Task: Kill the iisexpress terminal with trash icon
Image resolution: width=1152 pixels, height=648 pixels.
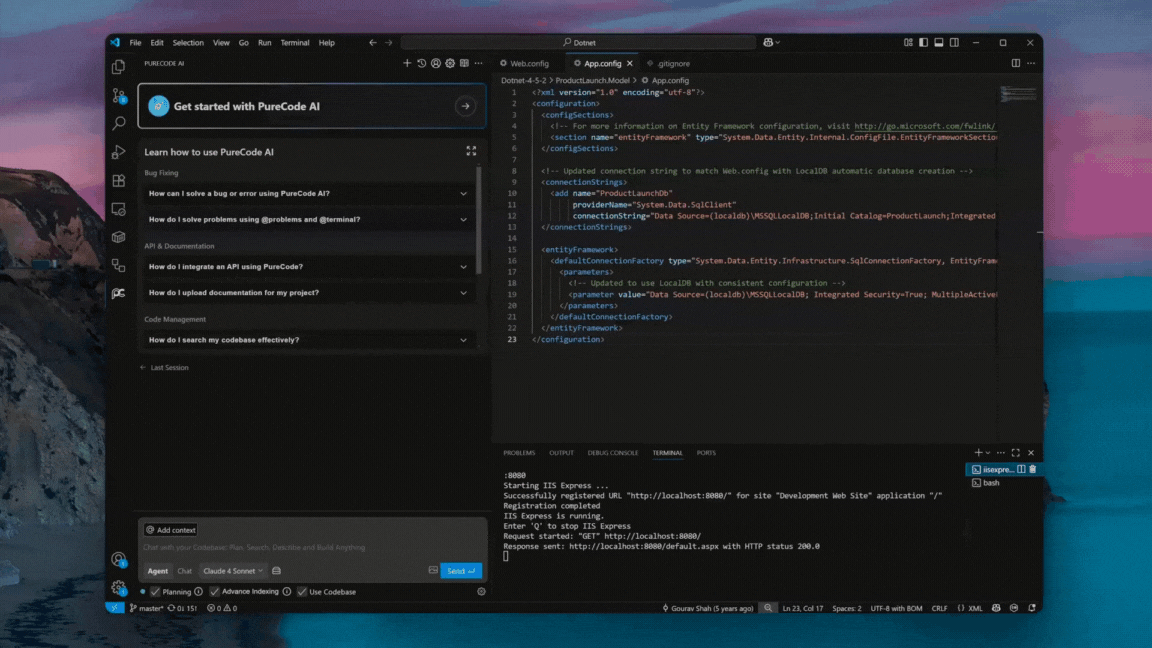Action: (x=1032, y=469)
